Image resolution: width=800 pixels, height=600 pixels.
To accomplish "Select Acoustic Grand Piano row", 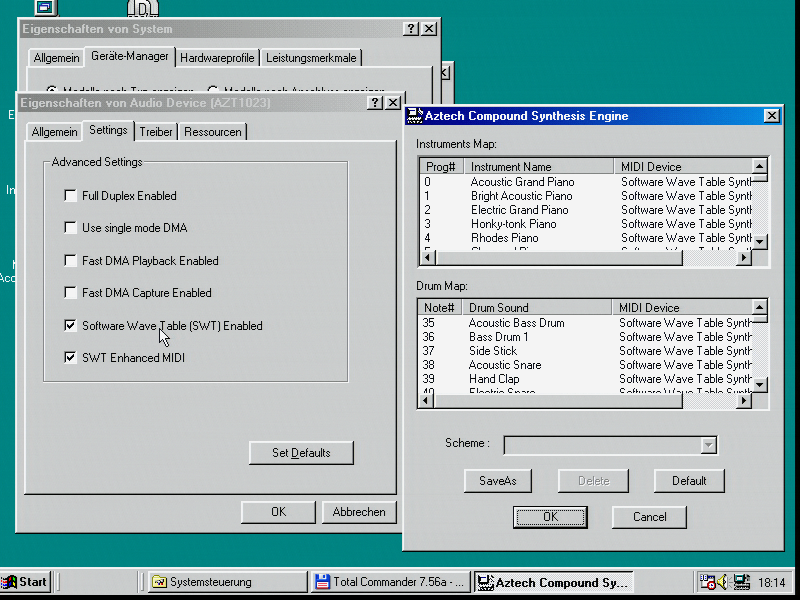I will (x=586, y=182).
